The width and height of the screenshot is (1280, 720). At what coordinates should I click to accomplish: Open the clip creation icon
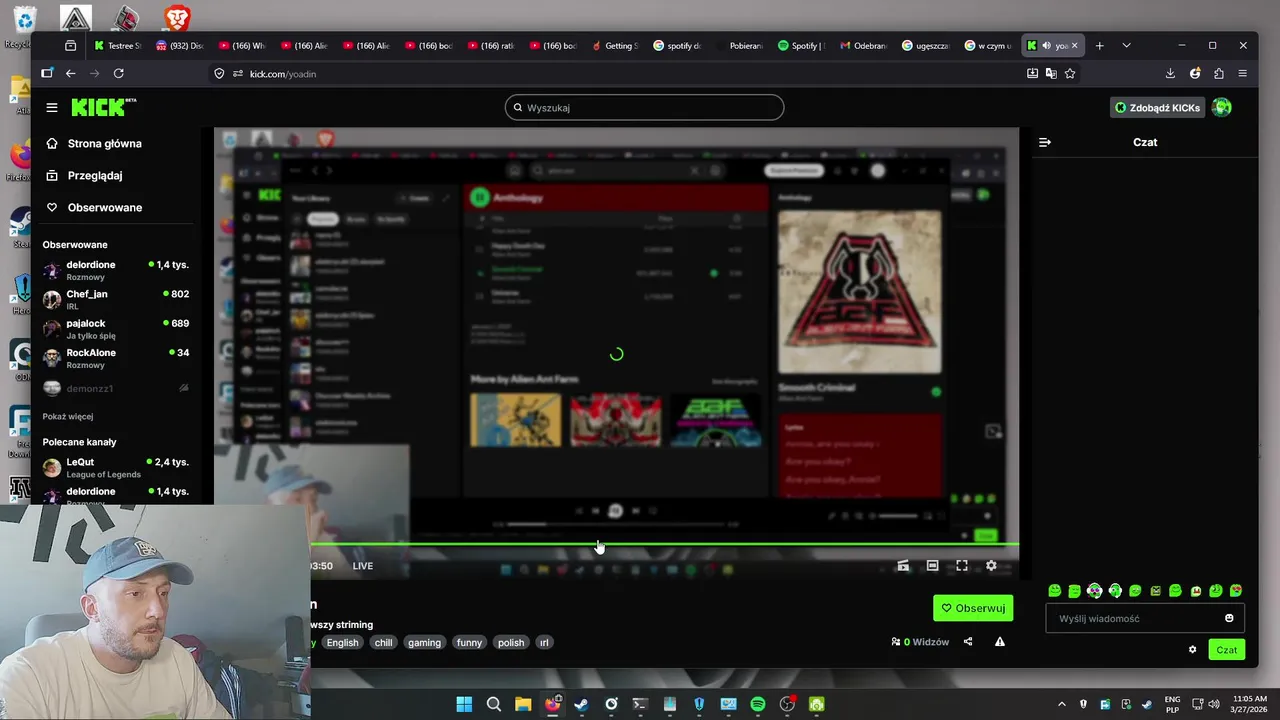pyautogui.click(x=903, y=566)
